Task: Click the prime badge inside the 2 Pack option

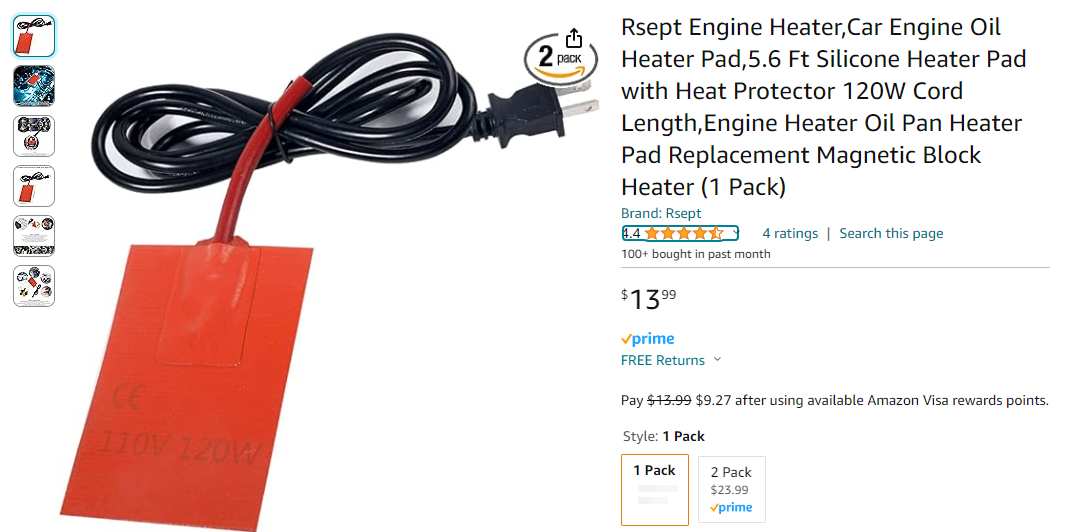Action: pos(732,507)
